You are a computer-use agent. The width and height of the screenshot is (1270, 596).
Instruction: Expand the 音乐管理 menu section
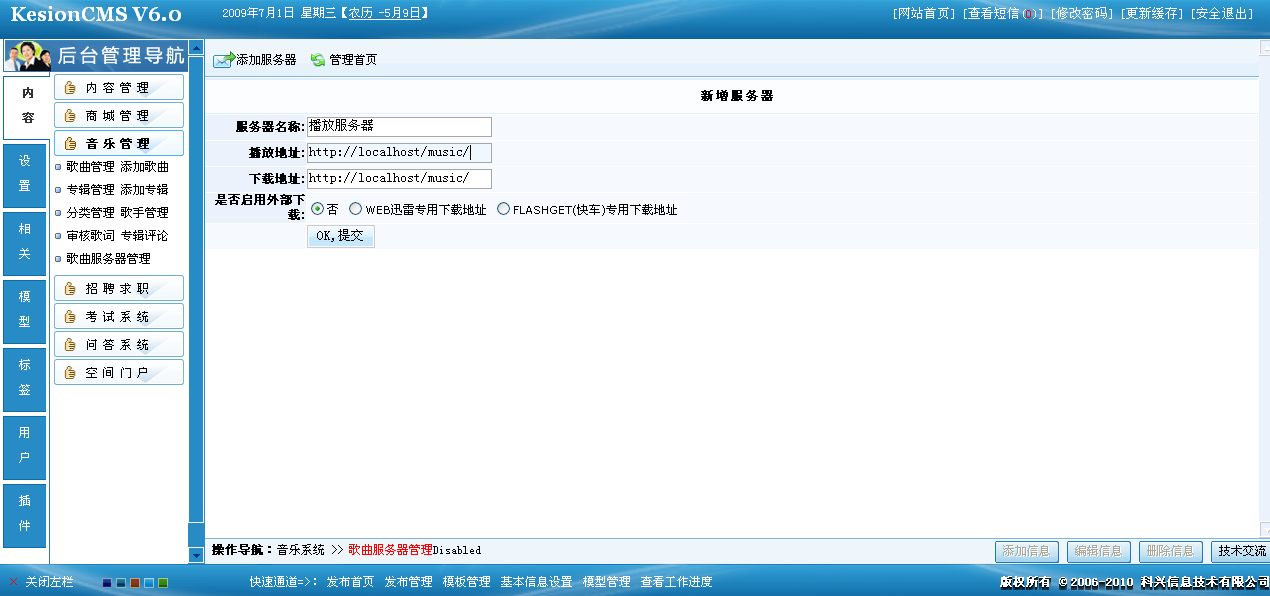pos(118,144)
